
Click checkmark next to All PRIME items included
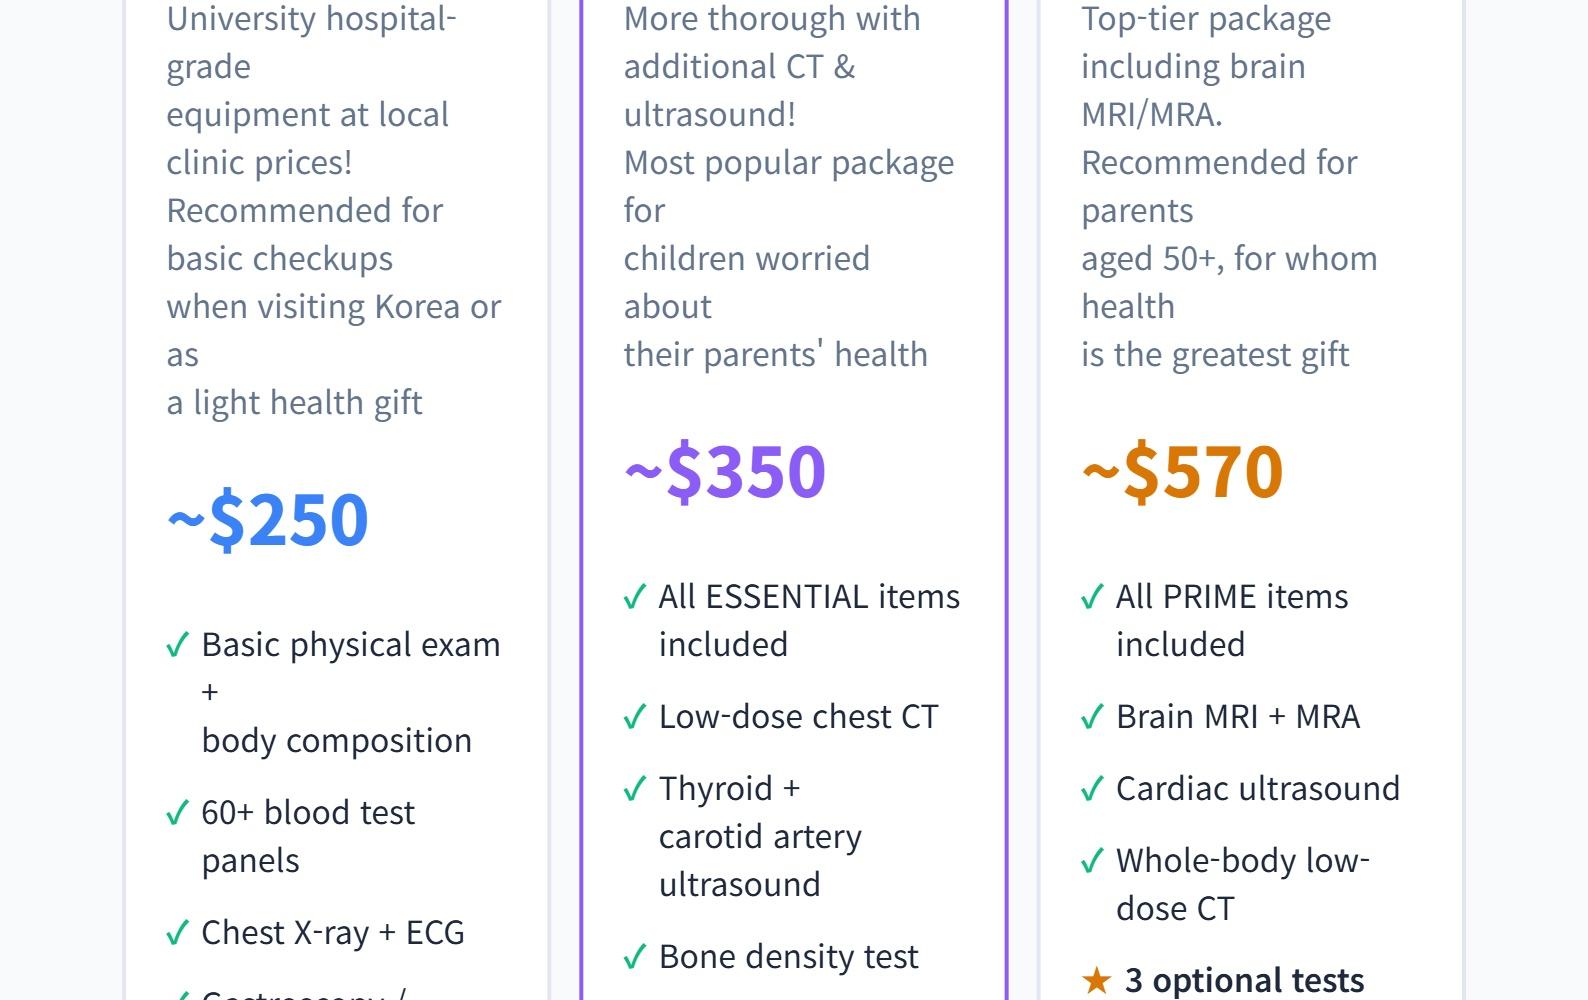click(1092, 597)
